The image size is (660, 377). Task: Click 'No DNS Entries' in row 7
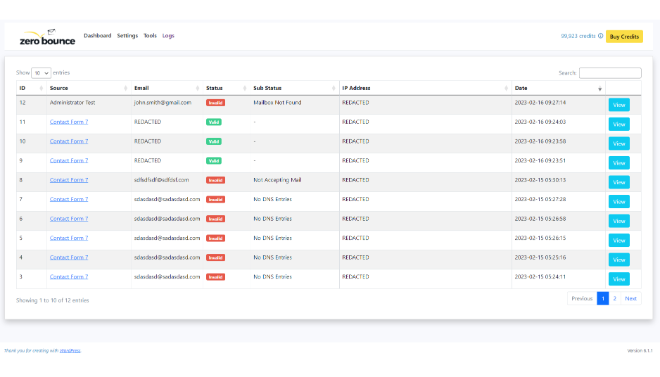(x=272, y=199)
